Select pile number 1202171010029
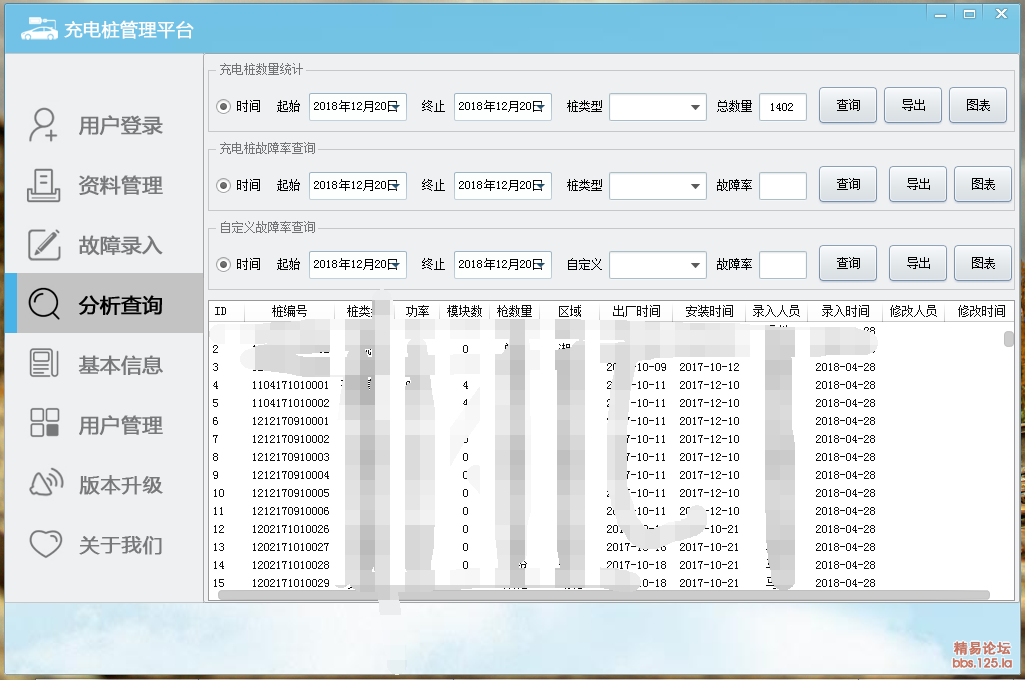Screen dimensions: 1025x680 pos(290,583)
